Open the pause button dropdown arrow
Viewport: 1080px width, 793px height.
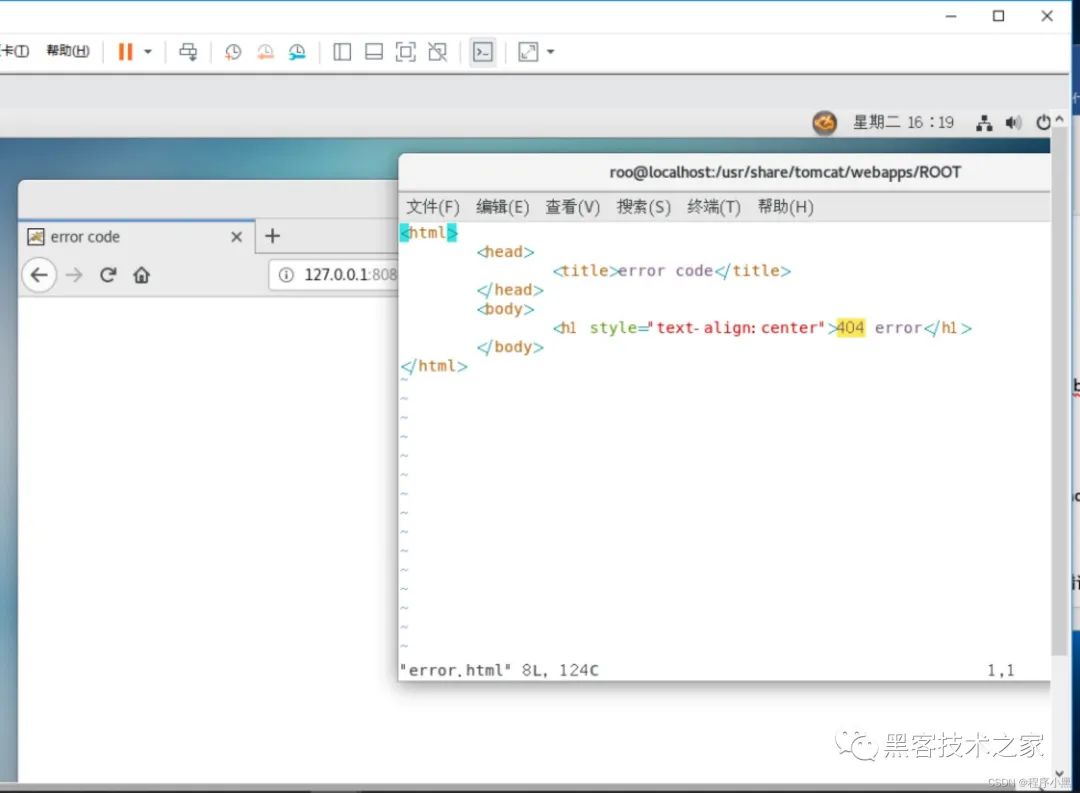coord(147,52)
